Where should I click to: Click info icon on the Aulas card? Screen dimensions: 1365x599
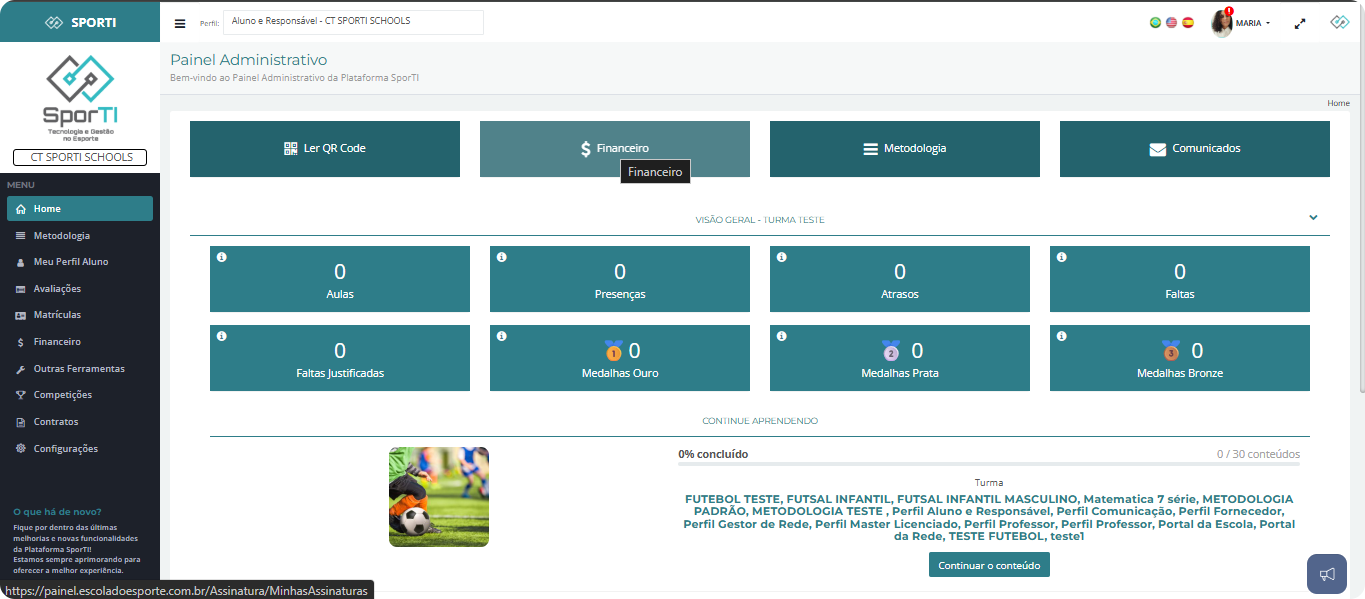pos(222,257)
